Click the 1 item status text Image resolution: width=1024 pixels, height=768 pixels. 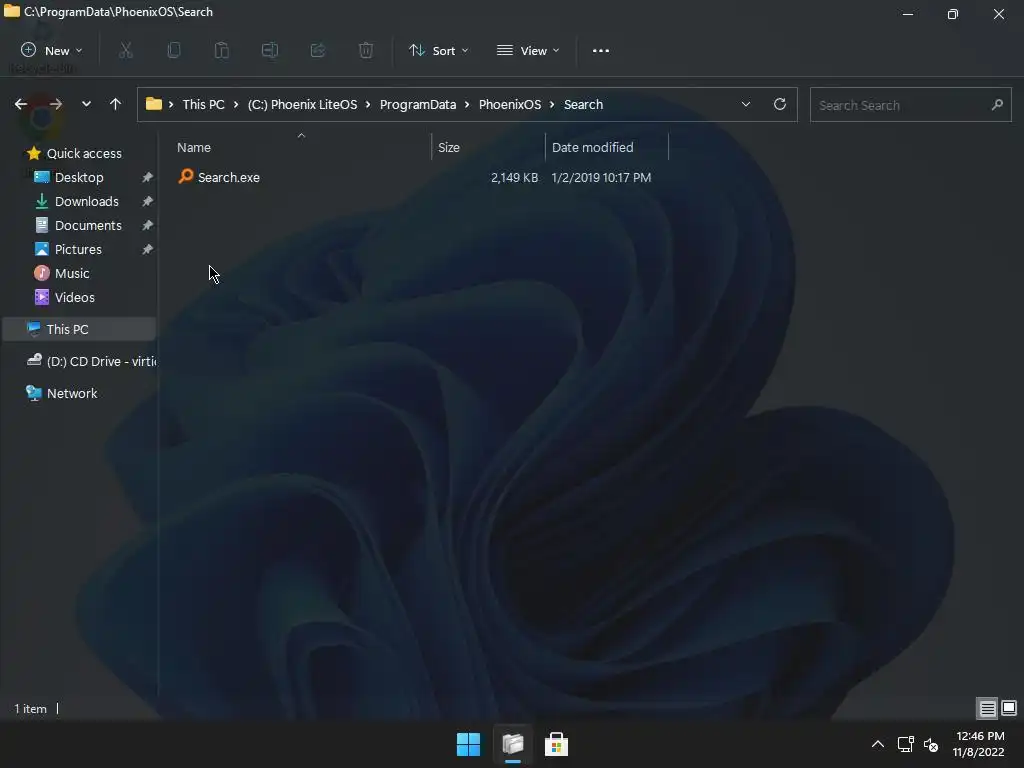[x=31, y=709]
